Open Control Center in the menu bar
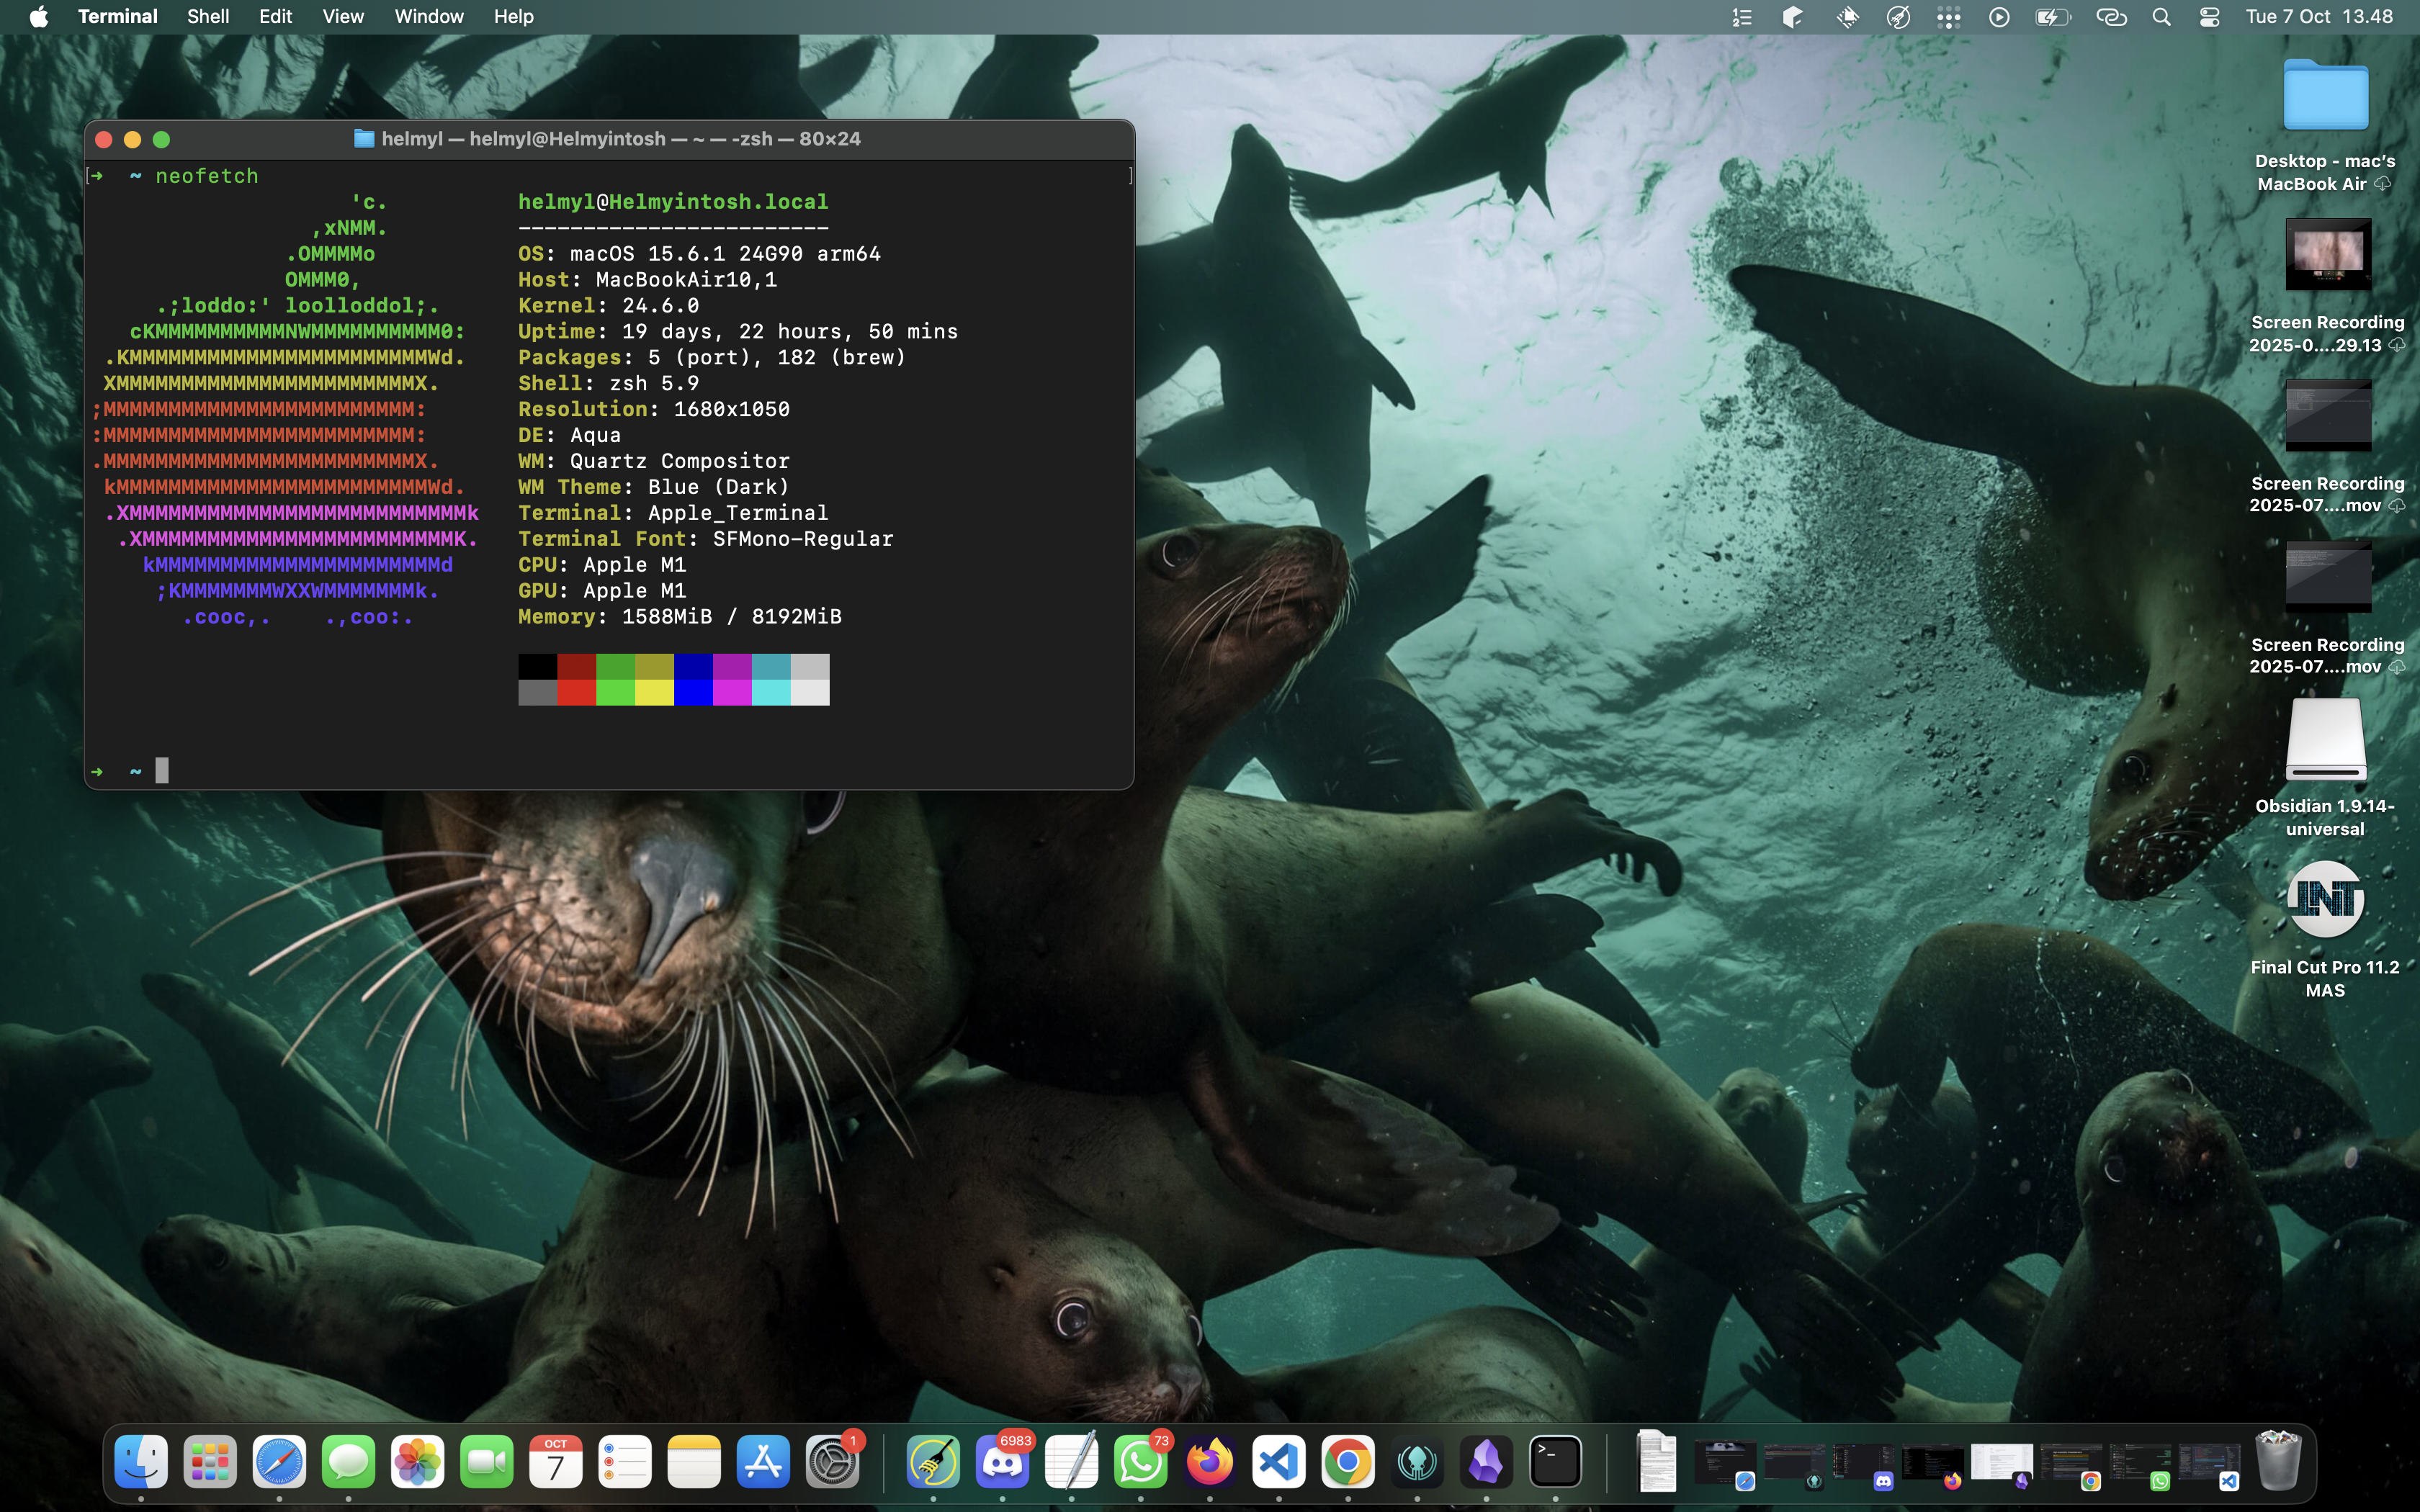Image resolution: width=2420 pixels, height=1512 pixels. tap(2208, 16)
